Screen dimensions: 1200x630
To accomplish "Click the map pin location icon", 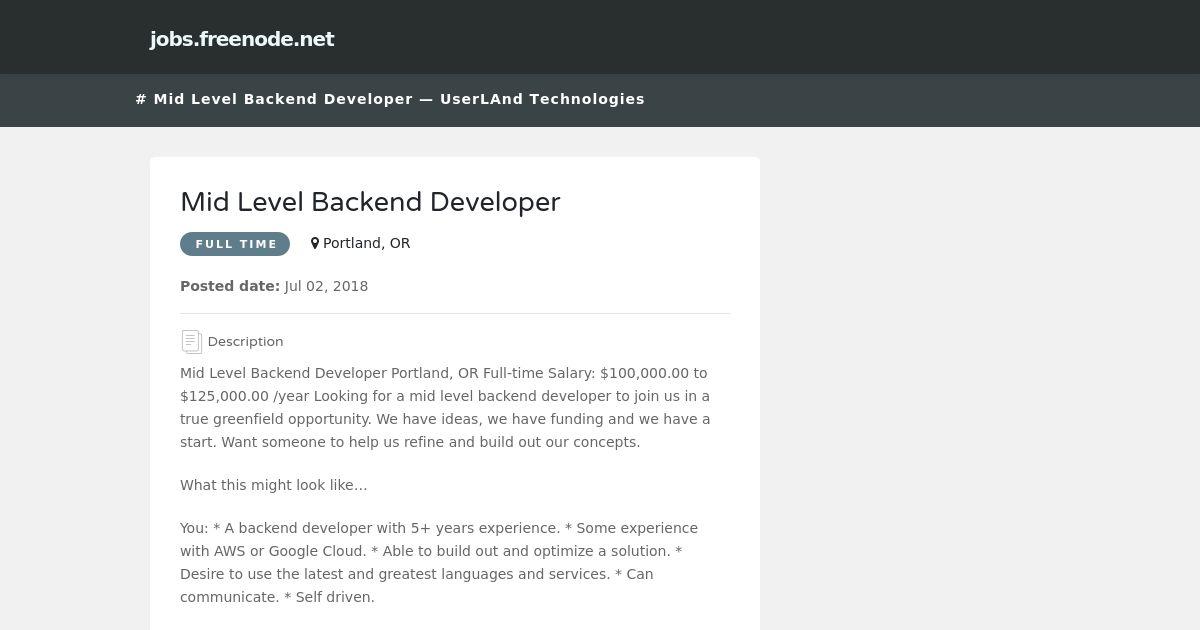I will 315,243.
